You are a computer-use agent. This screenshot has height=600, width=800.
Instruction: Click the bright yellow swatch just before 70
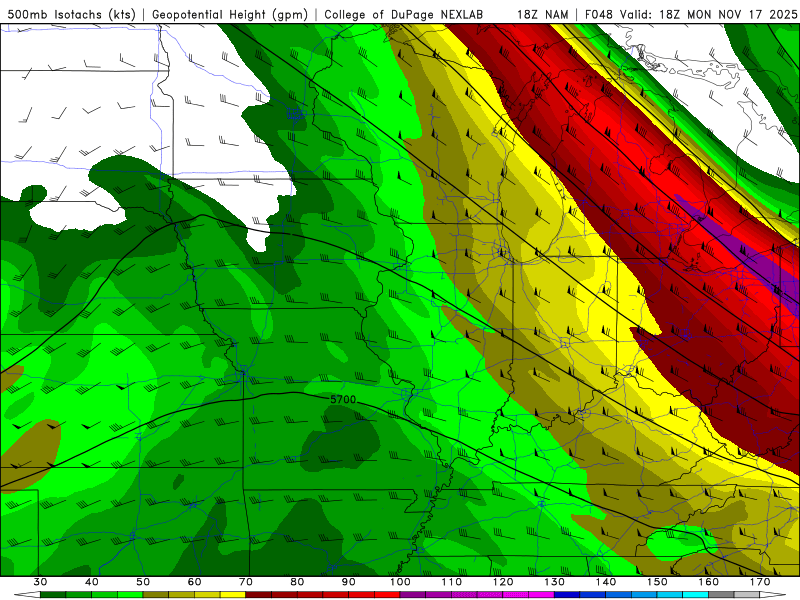[x=233, y=595]
